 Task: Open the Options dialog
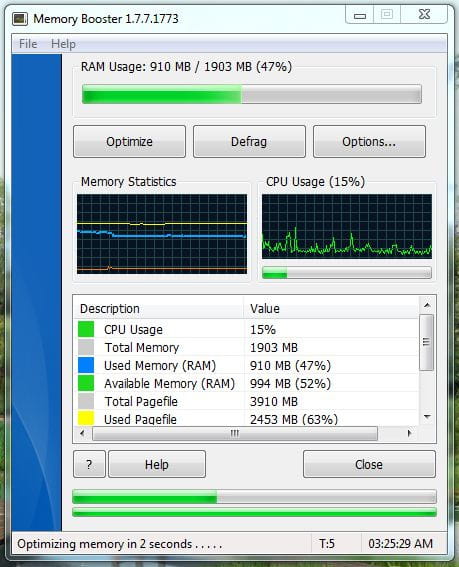point(369,141)
